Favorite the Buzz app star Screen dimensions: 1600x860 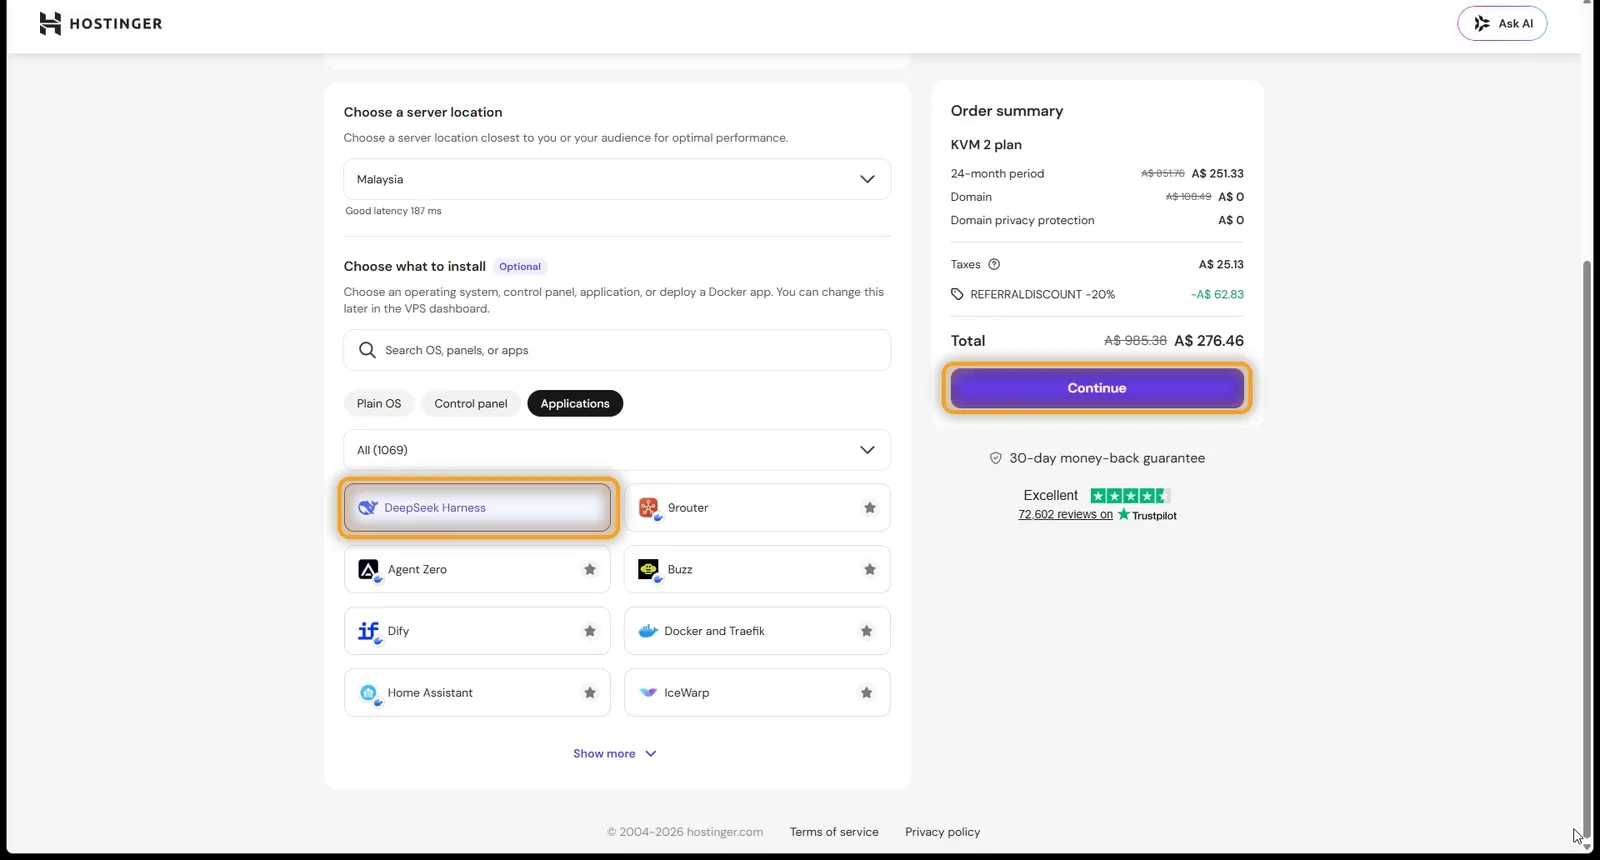pyautogui.click(x=870, y=570)
